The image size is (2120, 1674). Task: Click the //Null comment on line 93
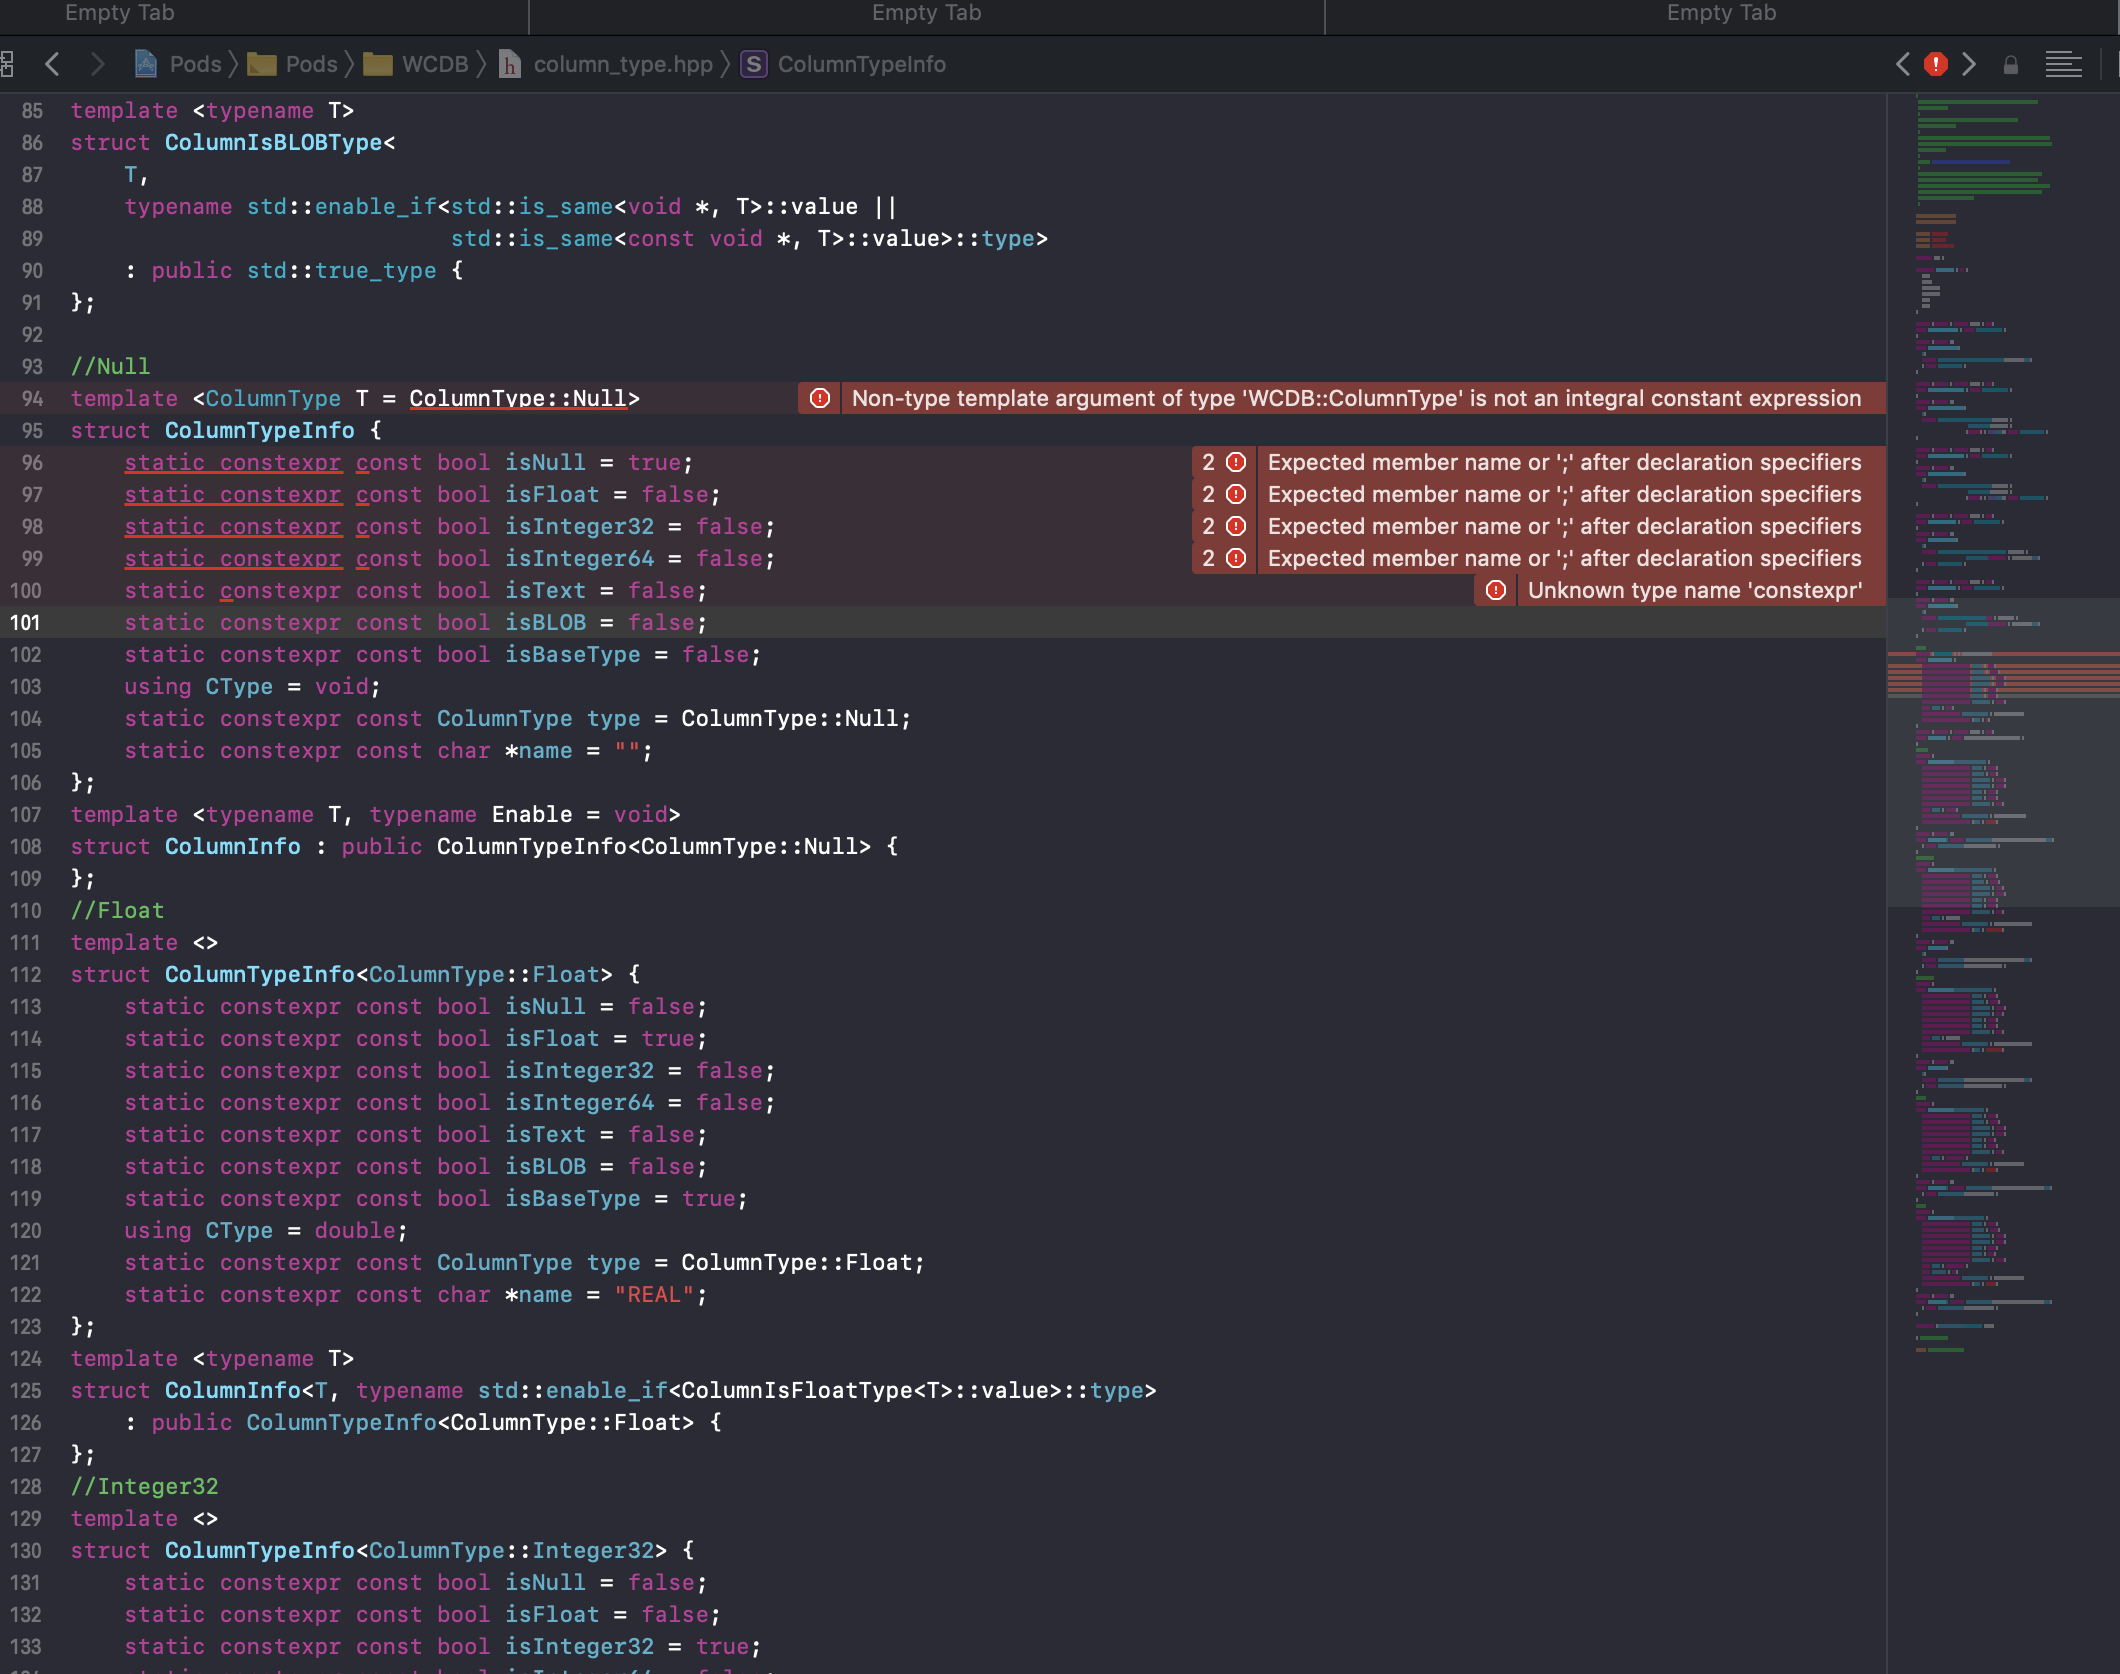click(110, 366)
